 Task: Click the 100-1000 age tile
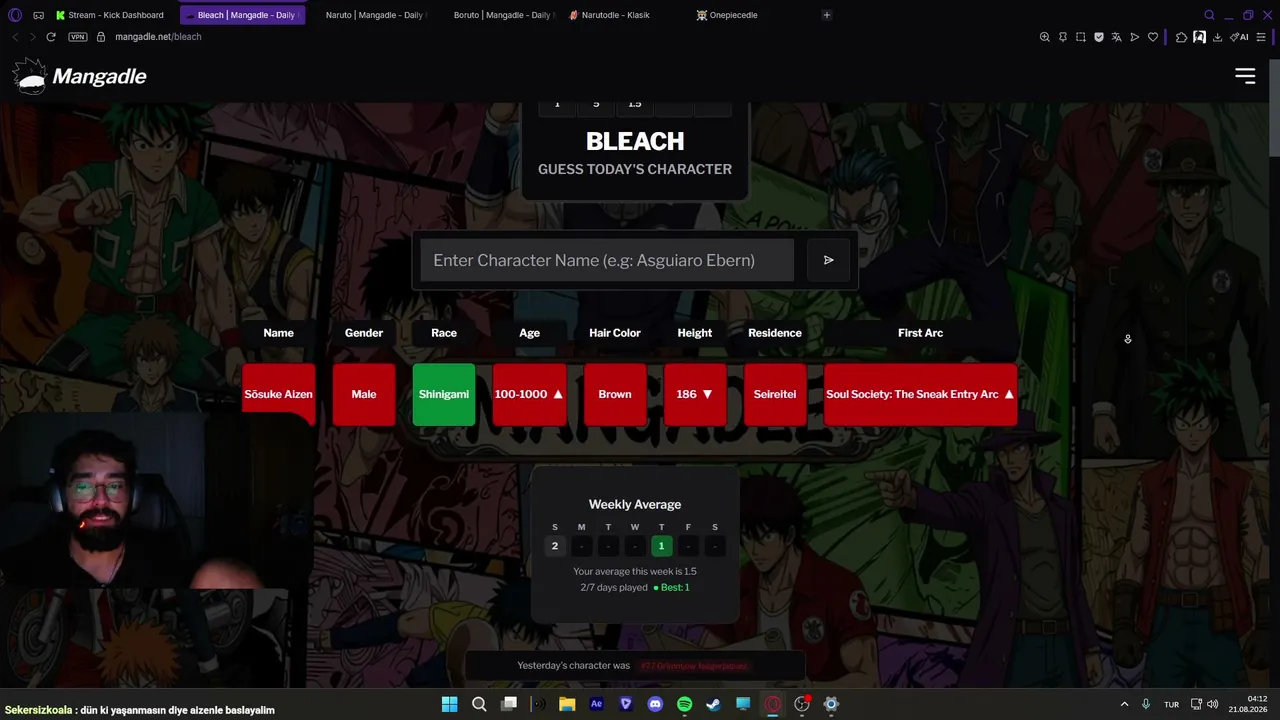(x=529, y=394)
